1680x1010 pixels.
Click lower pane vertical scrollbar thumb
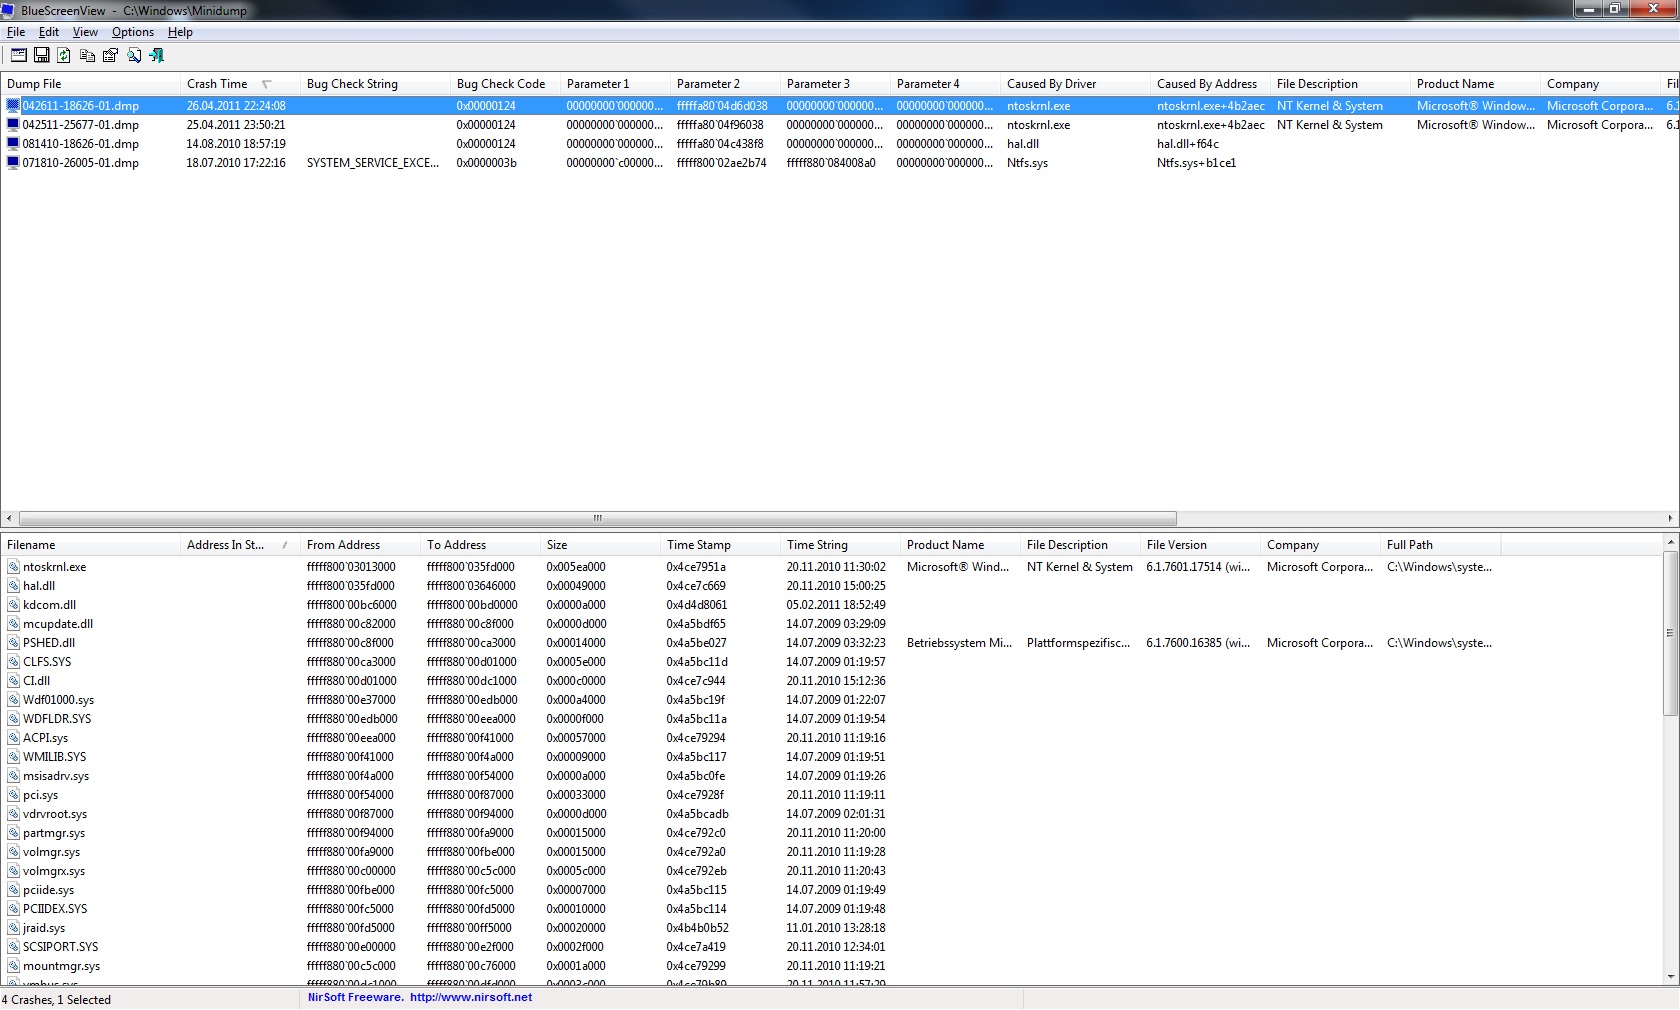tap(1670, 632)
